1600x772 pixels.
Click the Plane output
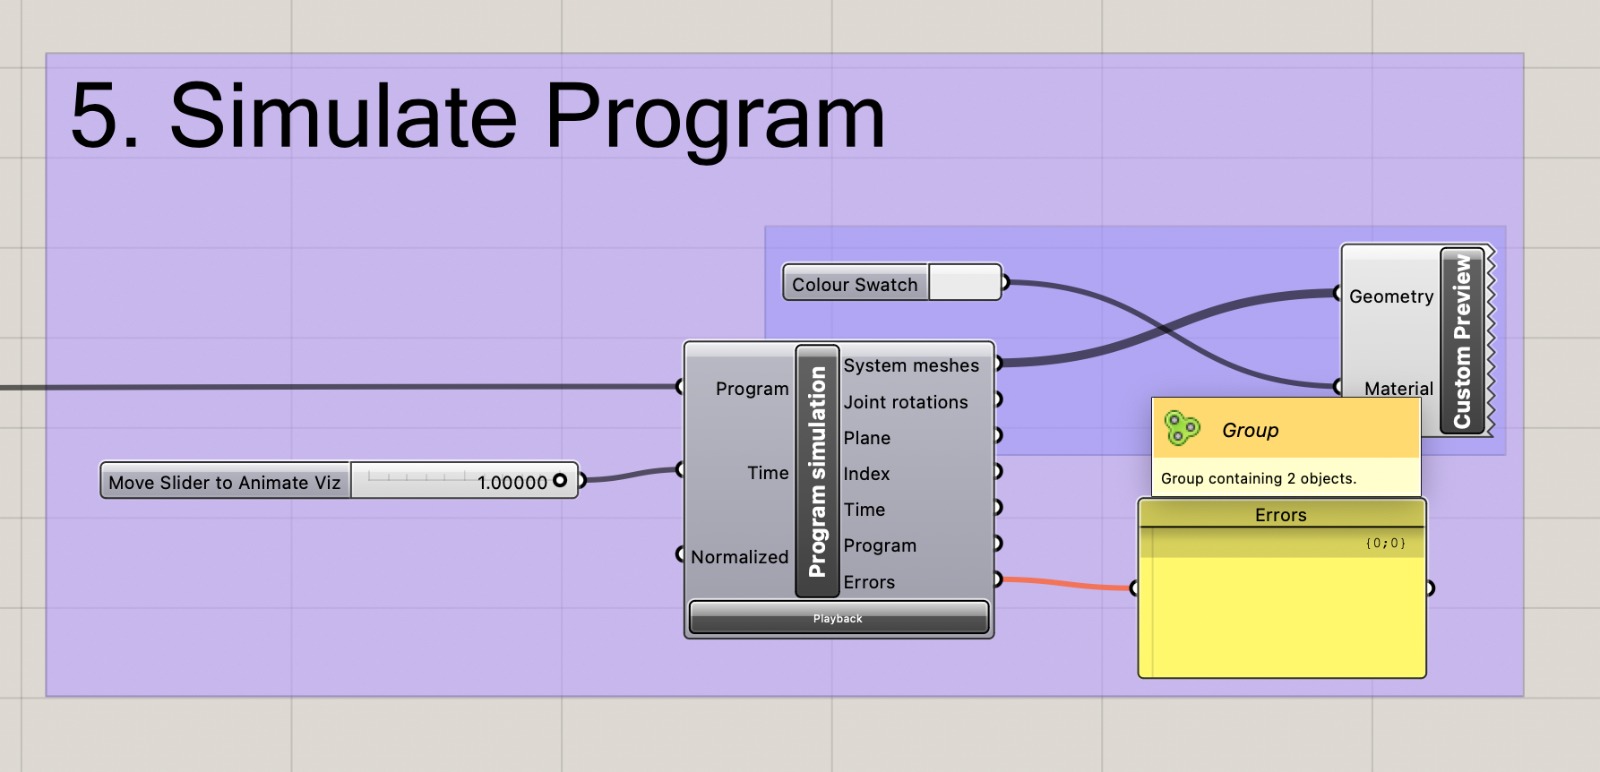pos(866,437)
